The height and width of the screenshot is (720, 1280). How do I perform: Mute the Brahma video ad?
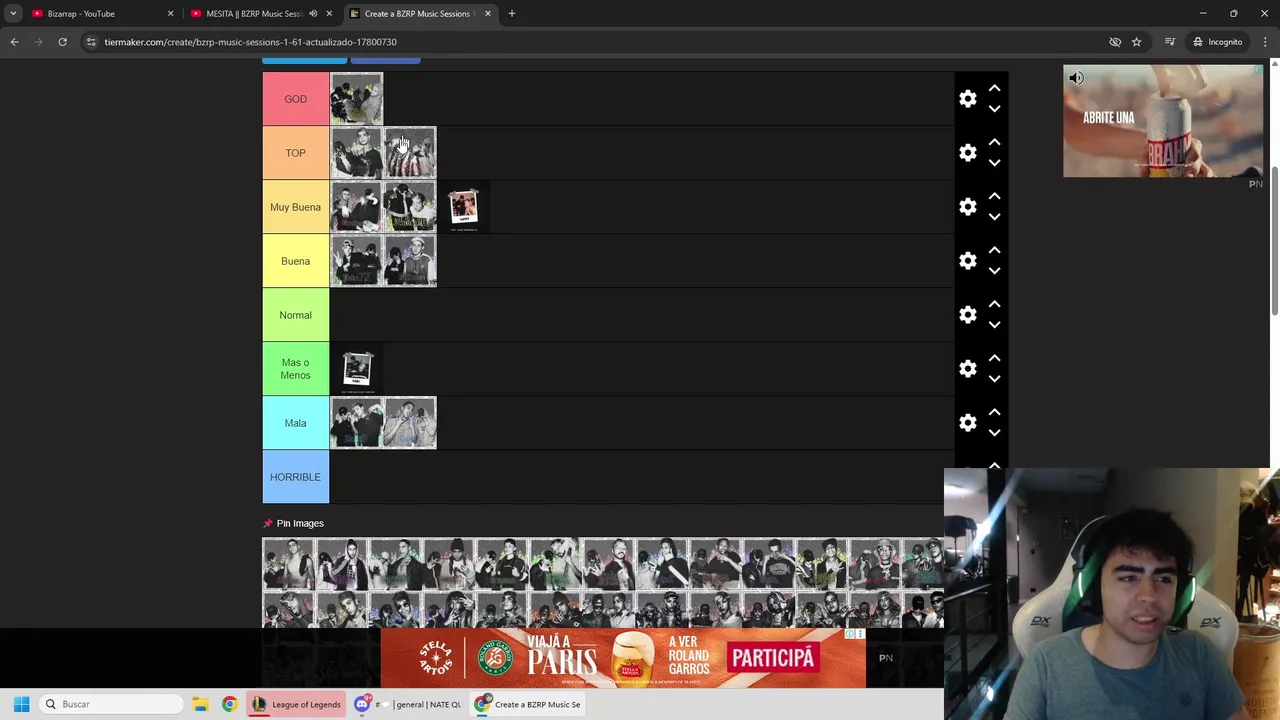click(1076, 78)
